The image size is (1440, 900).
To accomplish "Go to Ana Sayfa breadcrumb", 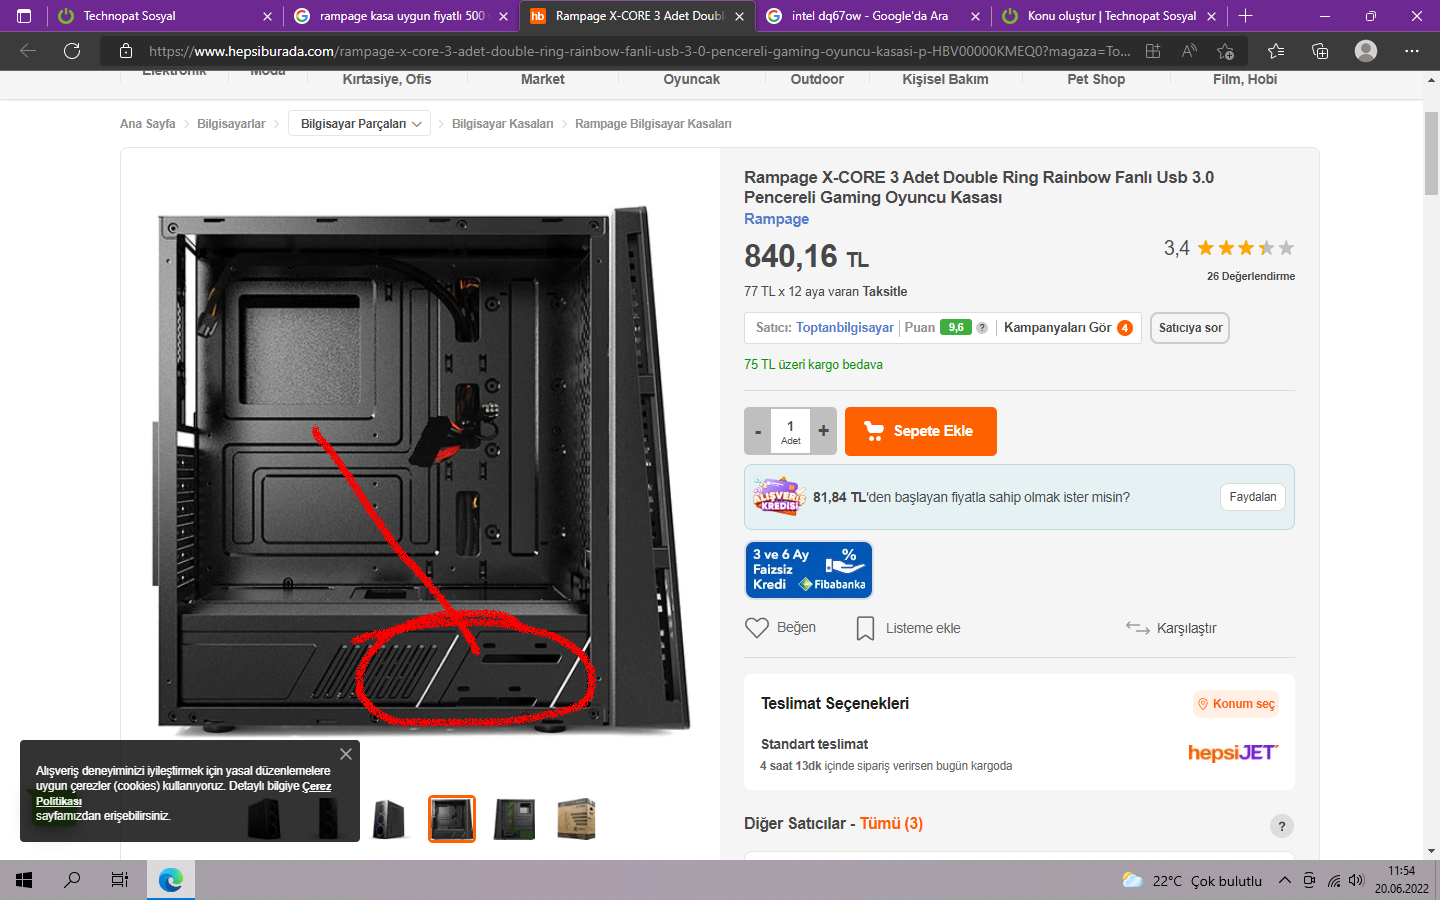I will coord(147,124).
